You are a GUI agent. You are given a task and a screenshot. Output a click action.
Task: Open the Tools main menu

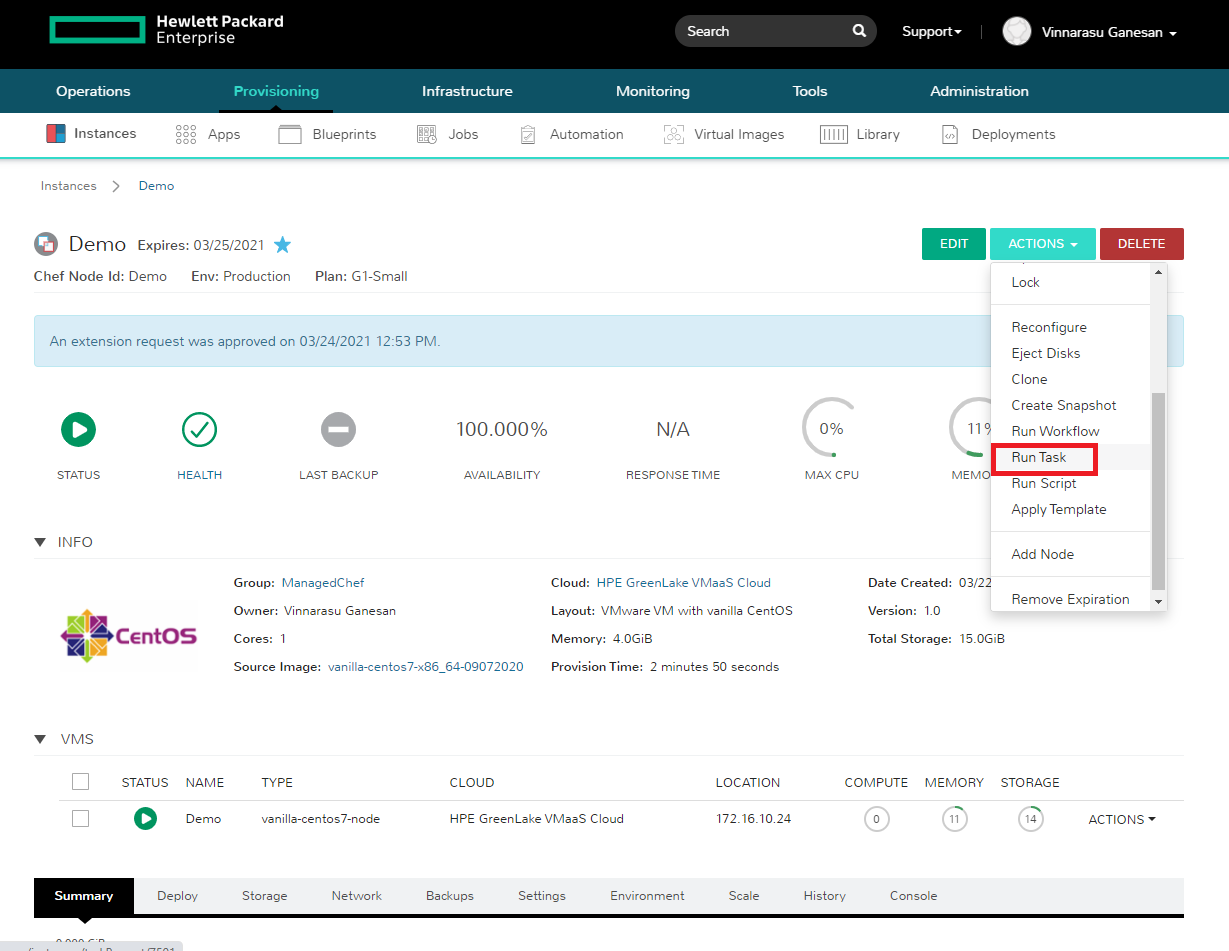(x=810, y=91)
